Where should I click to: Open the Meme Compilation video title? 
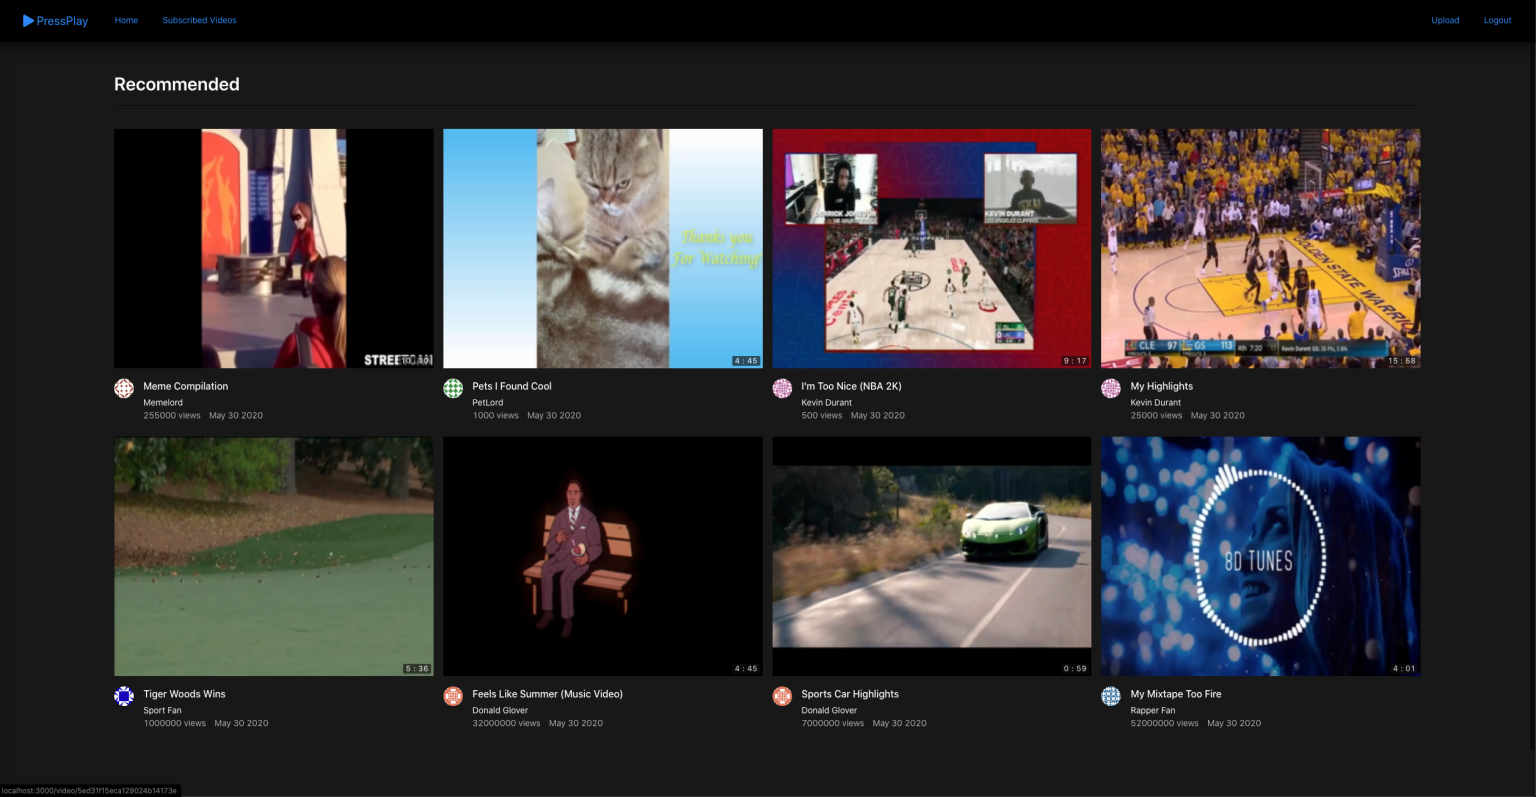coord(185,386)
